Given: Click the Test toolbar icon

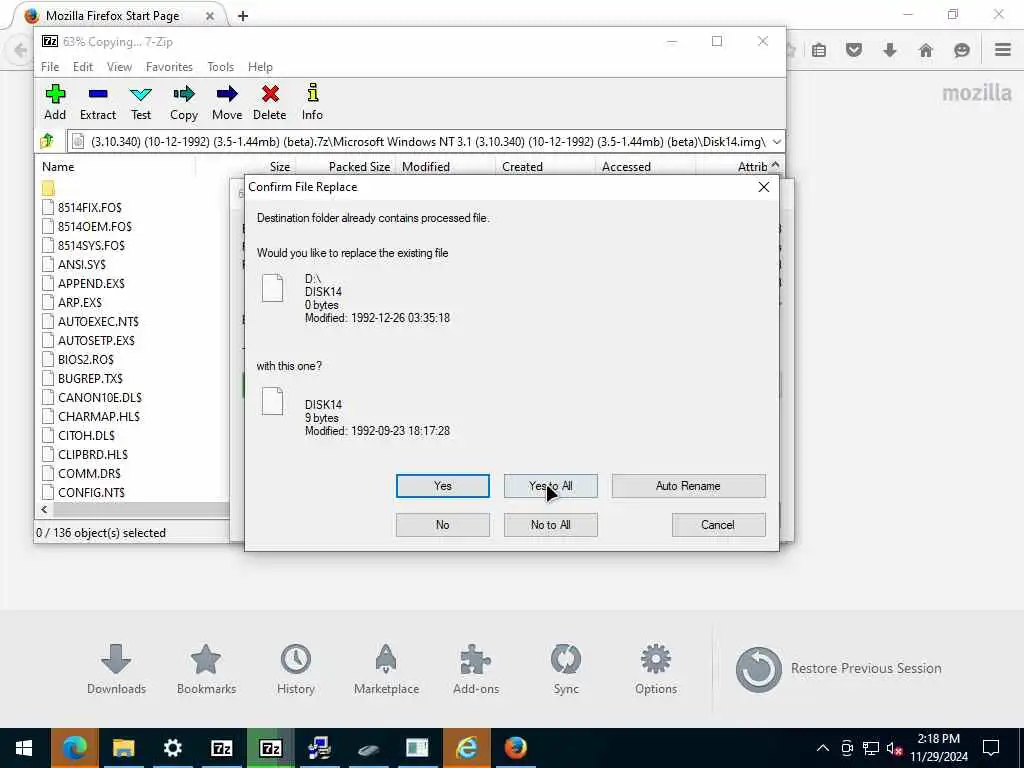Looking at the screenshot, I should coord(140,103).
